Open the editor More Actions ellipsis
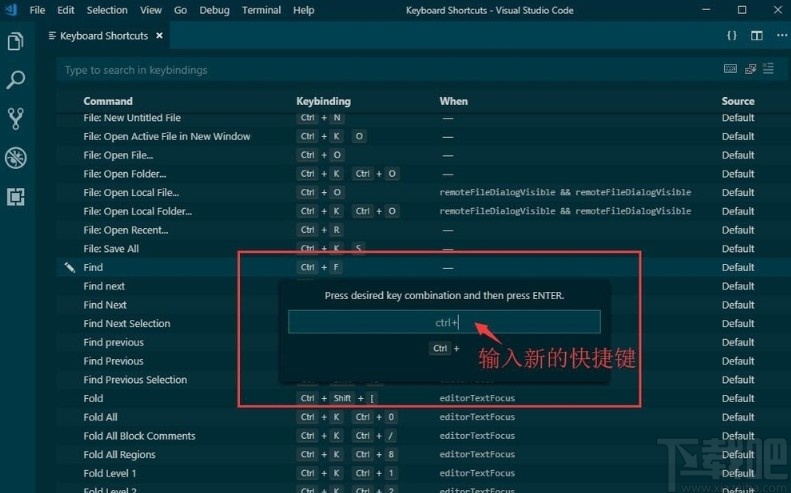The width and height of the screenshot is (791, 493). (x=781, y=35)
